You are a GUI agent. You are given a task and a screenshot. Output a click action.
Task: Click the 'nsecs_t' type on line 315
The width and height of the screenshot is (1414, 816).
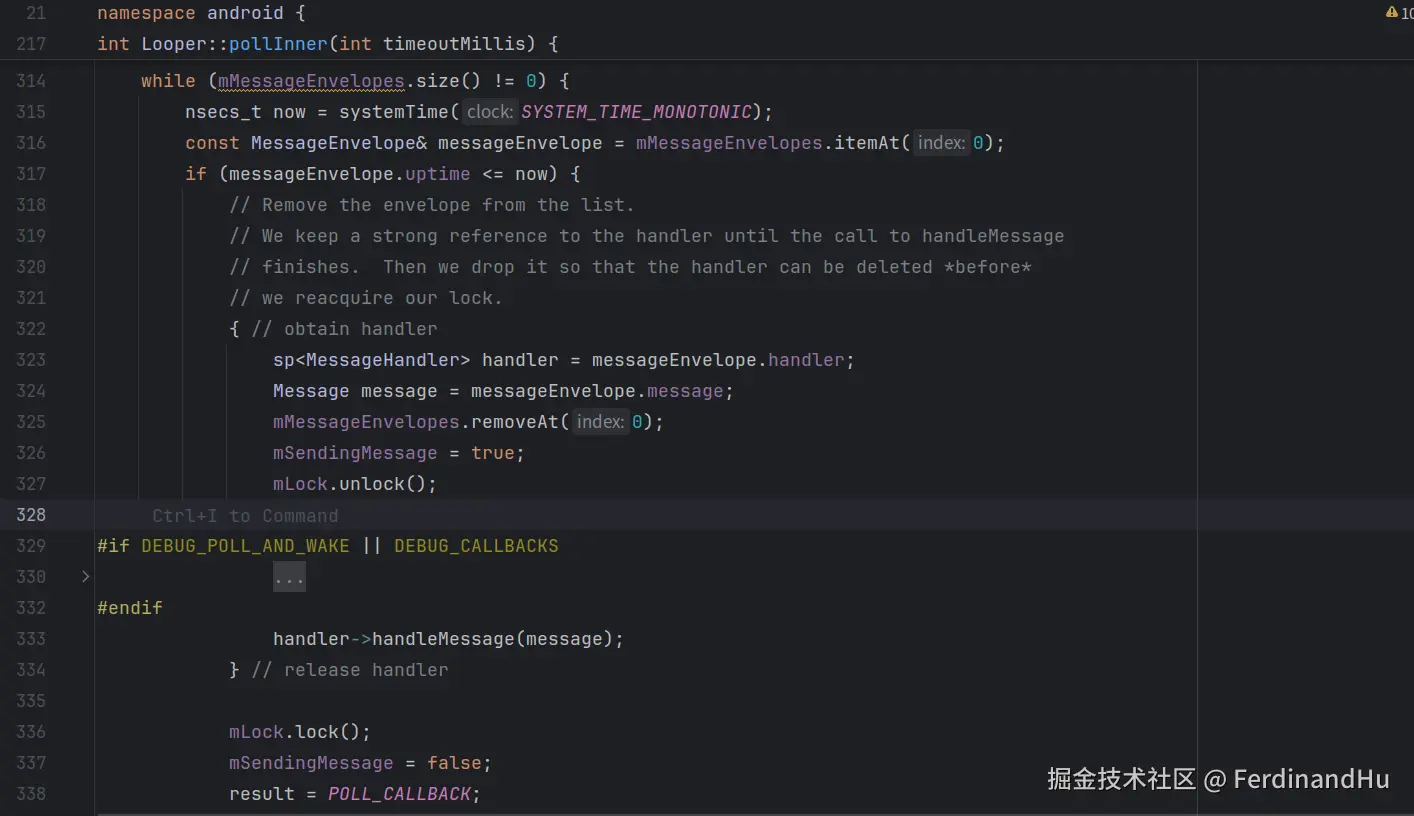[223, 112]
